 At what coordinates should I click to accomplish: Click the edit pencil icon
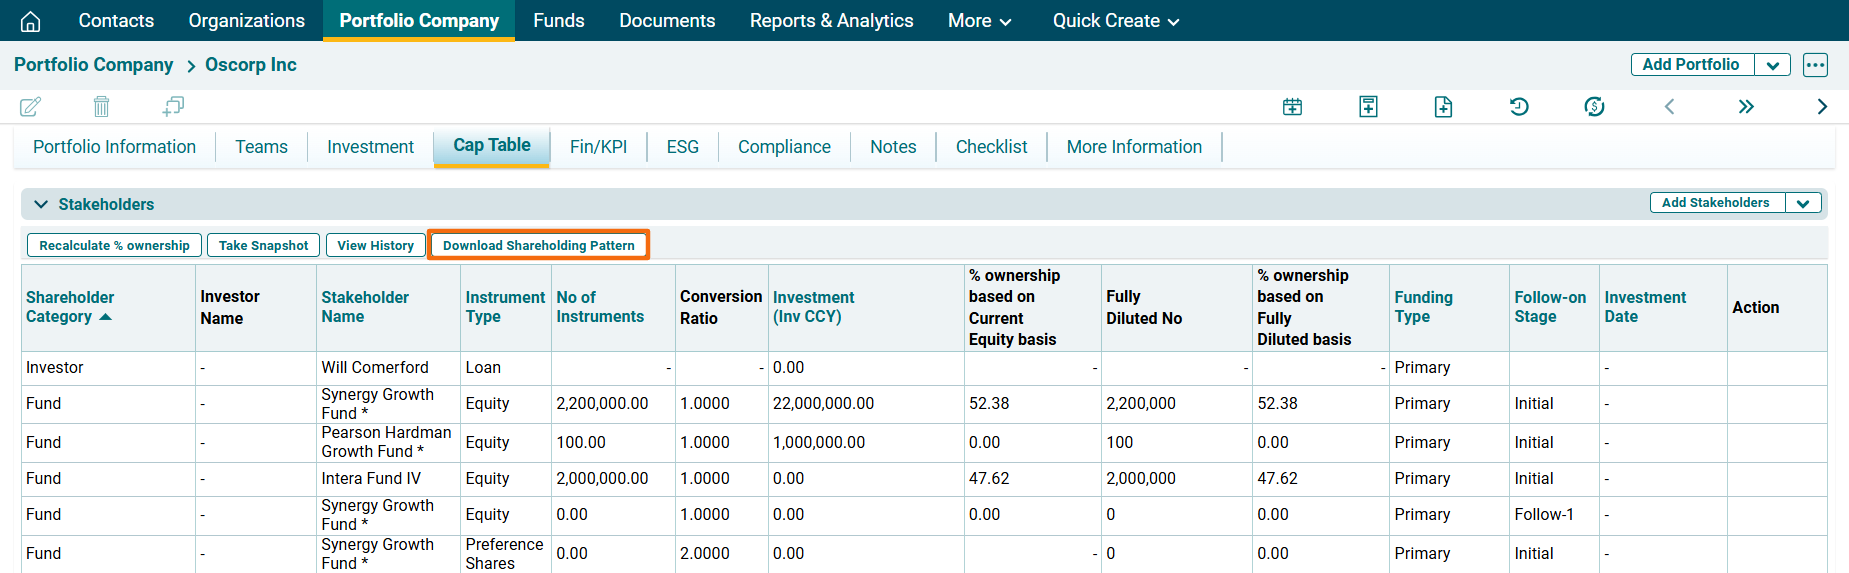(30, 106)
